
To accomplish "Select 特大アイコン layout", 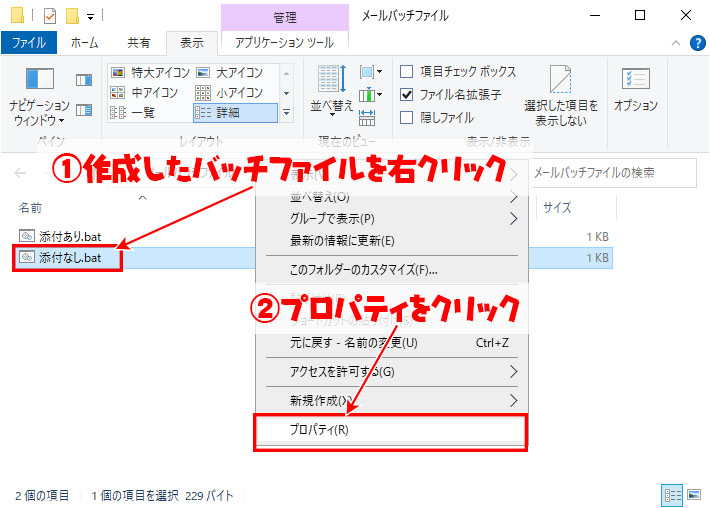I will point(151,72).
